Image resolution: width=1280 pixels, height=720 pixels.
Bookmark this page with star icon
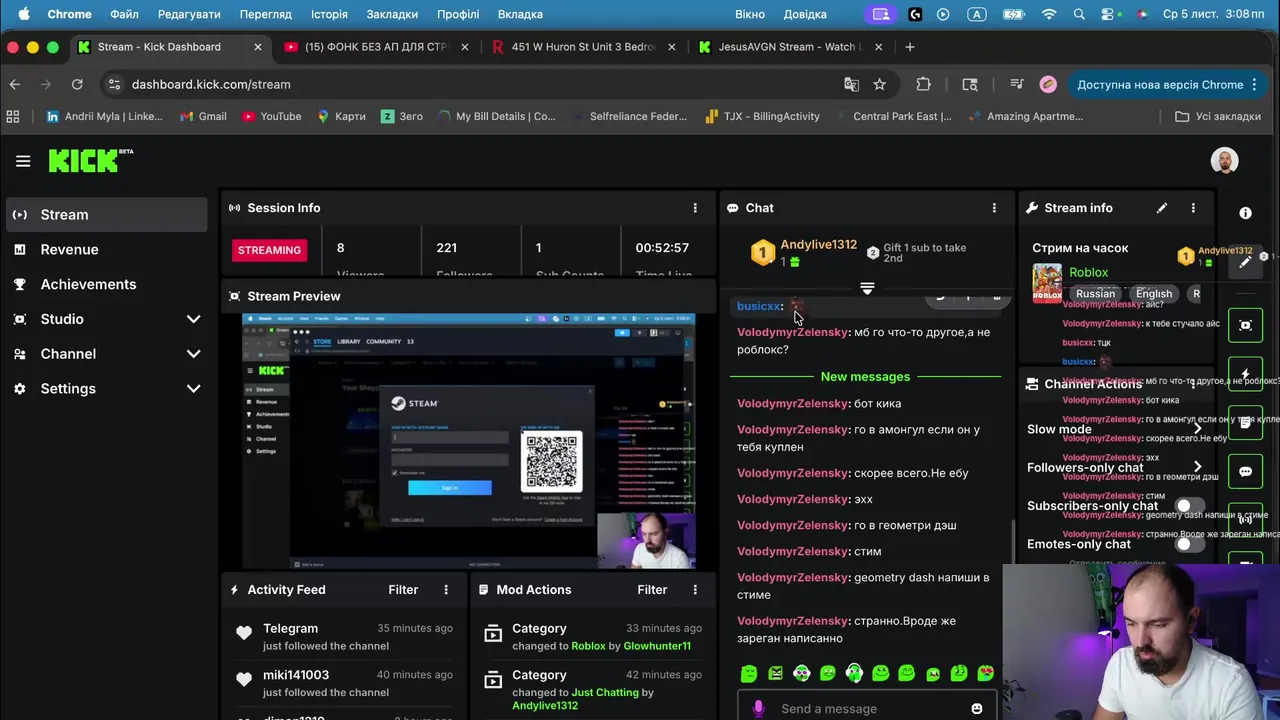879,85
